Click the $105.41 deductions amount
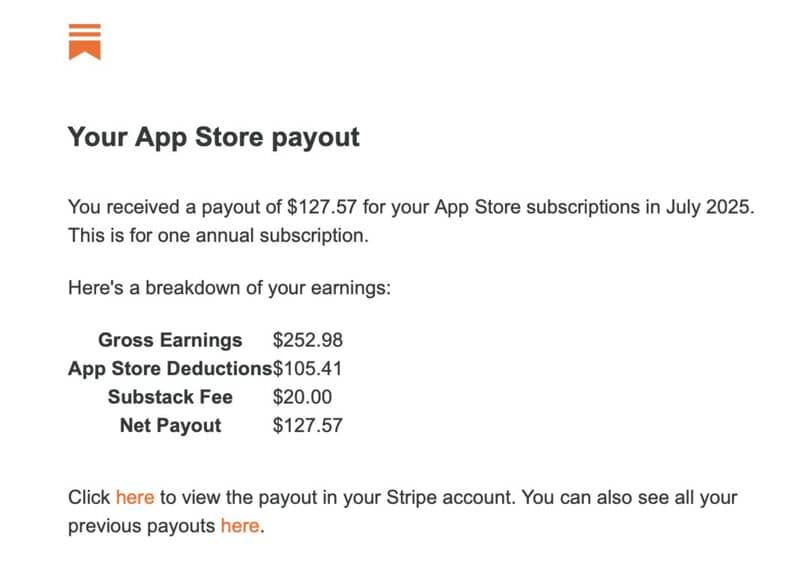Screen dimensions: 800x576 [307, 368]
